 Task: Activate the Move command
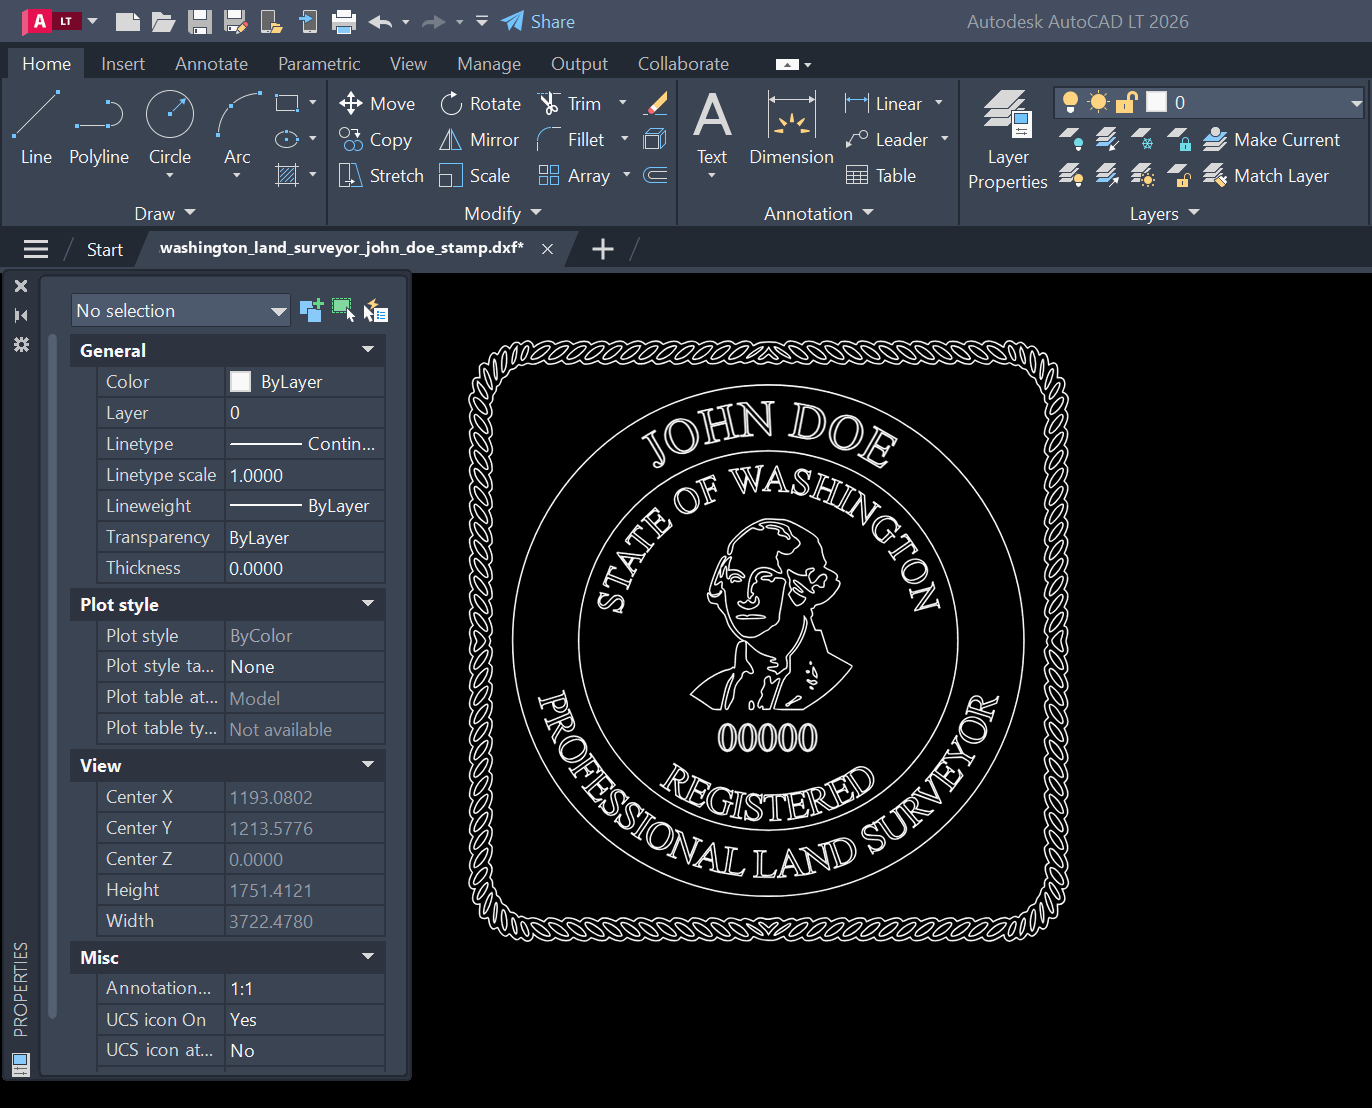point(377,103)
